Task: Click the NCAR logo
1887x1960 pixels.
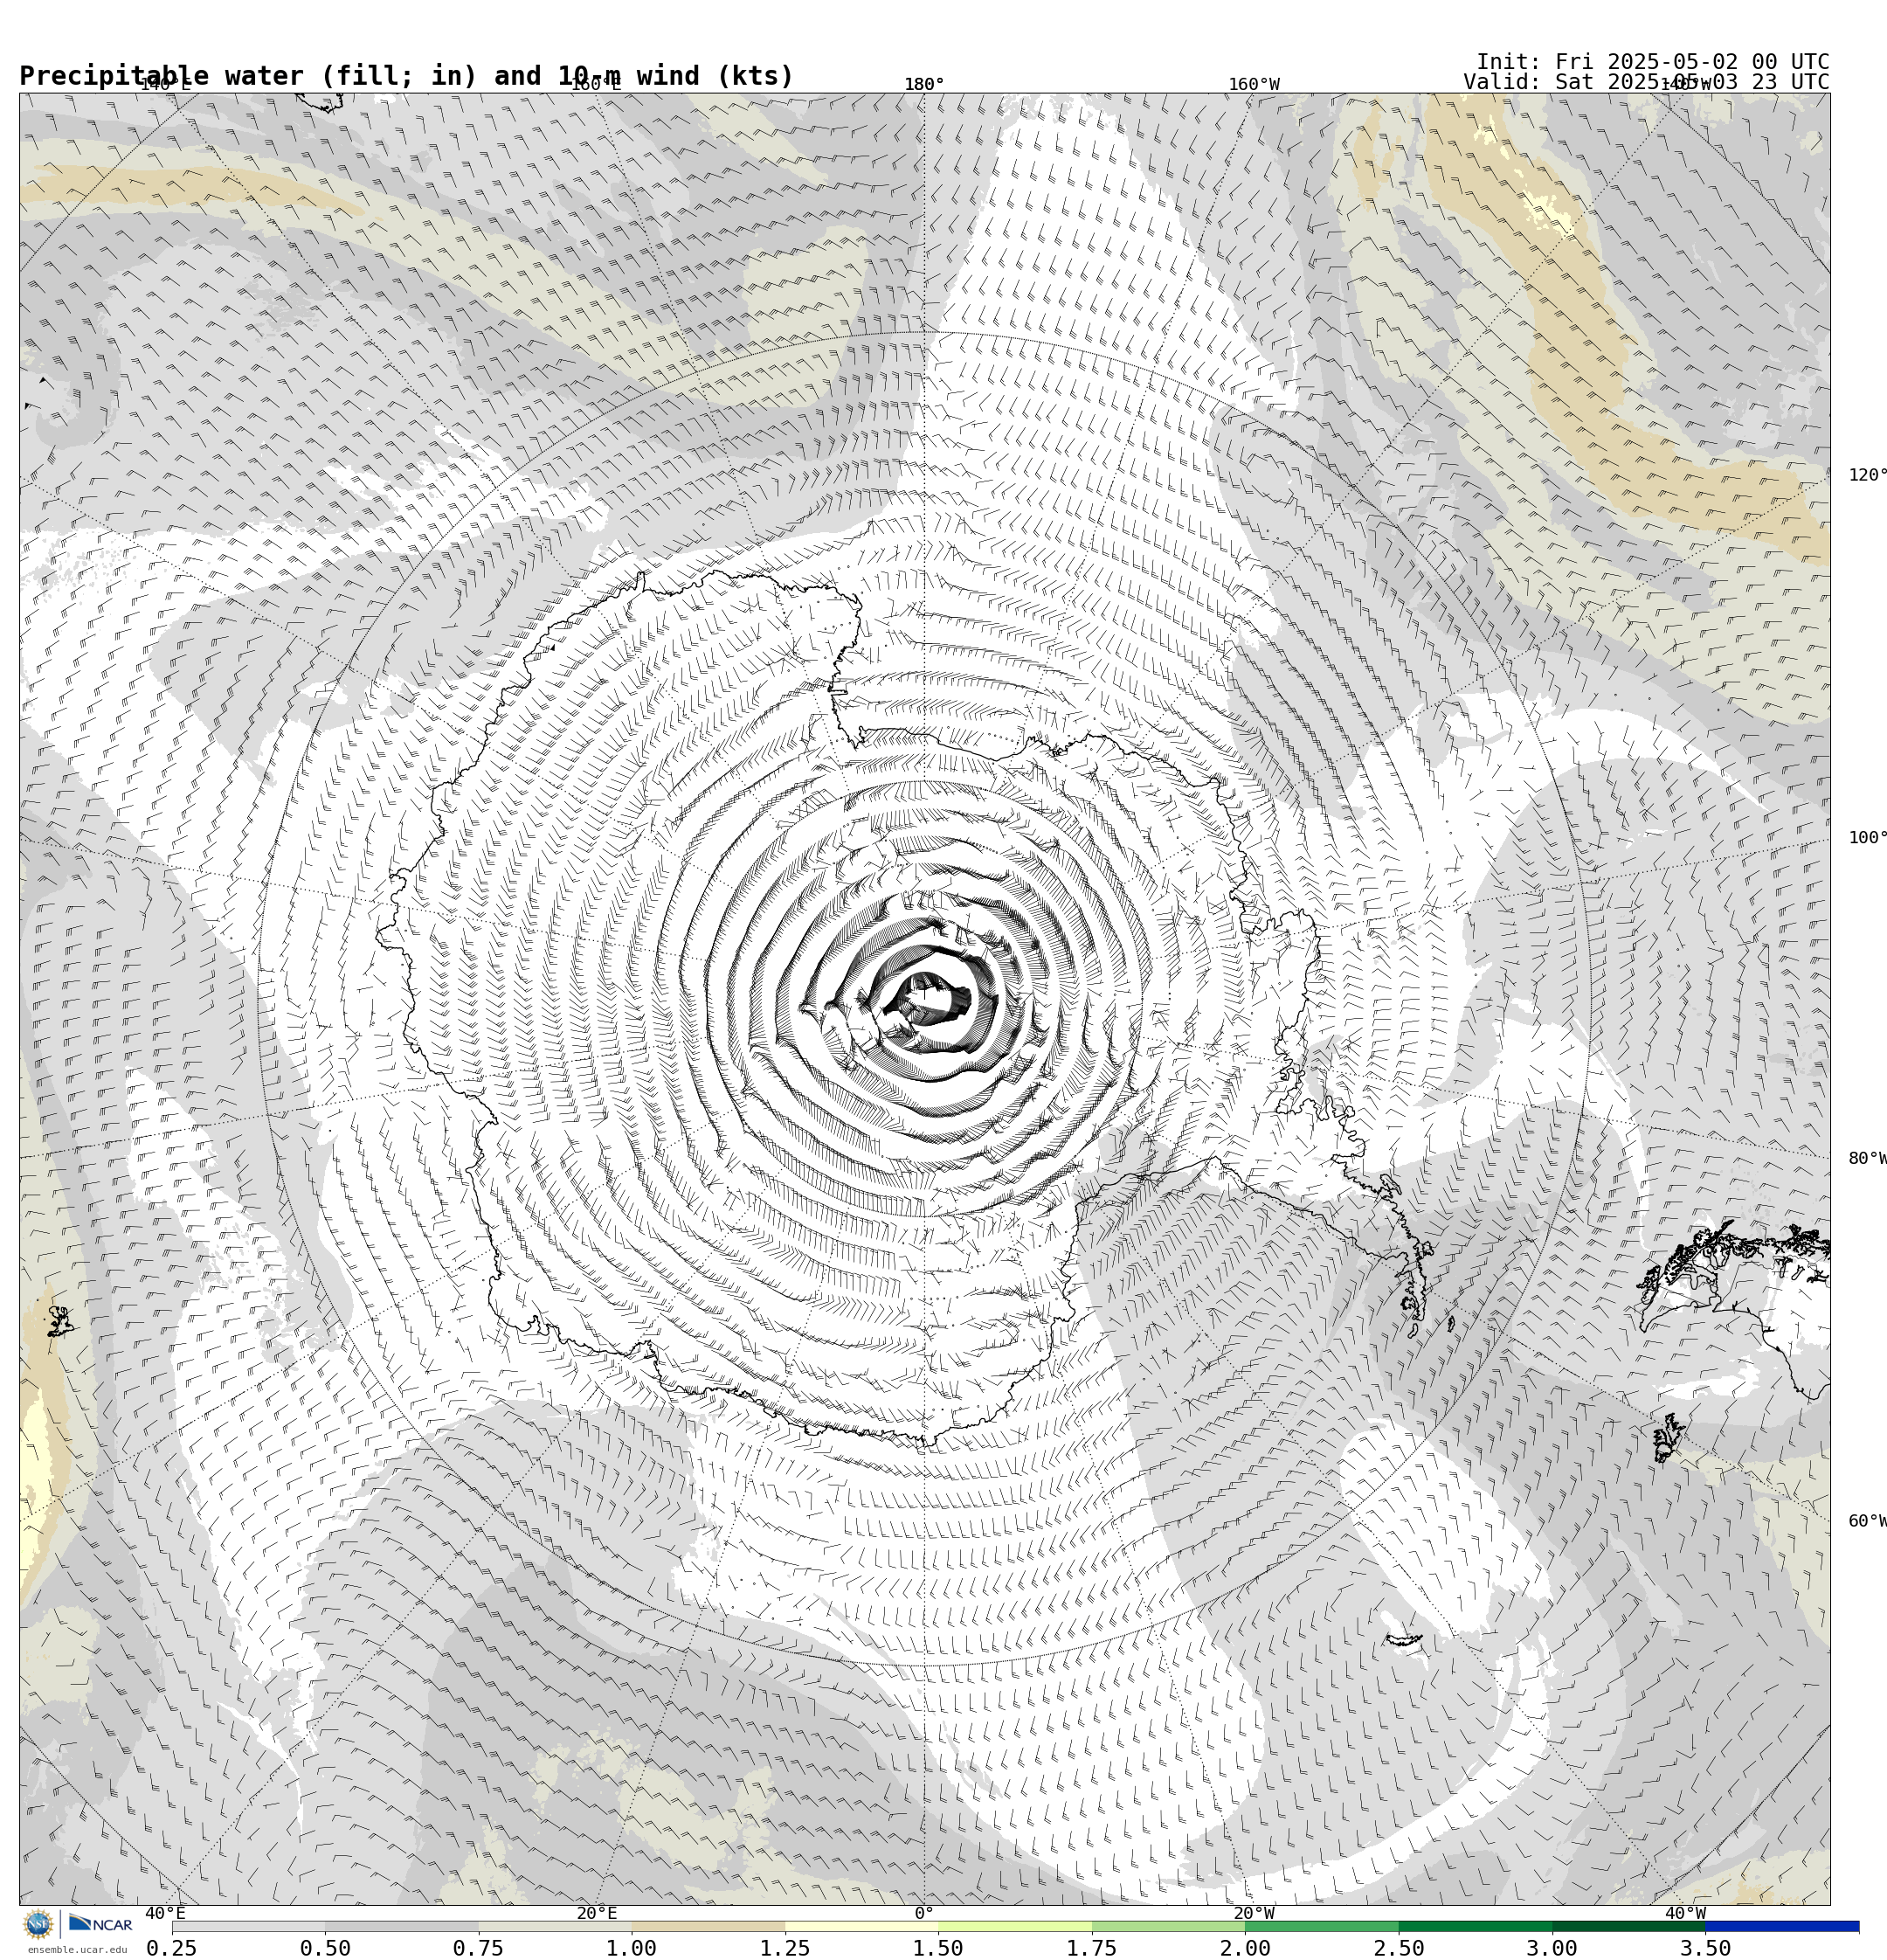Action: [x=100, y=1924]
